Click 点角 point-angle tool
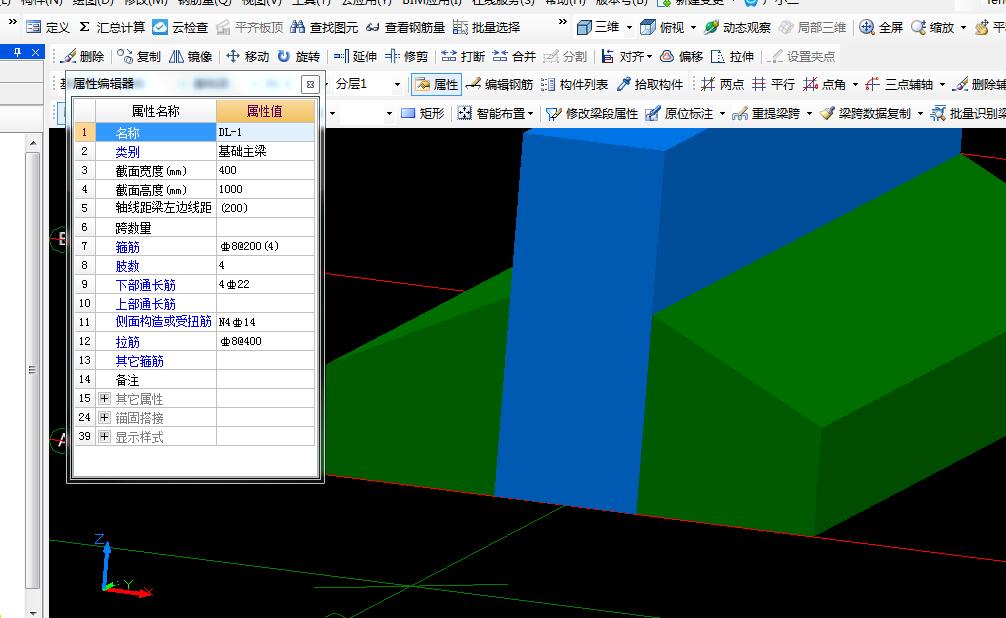1006x618 pixels. (824, 84)
